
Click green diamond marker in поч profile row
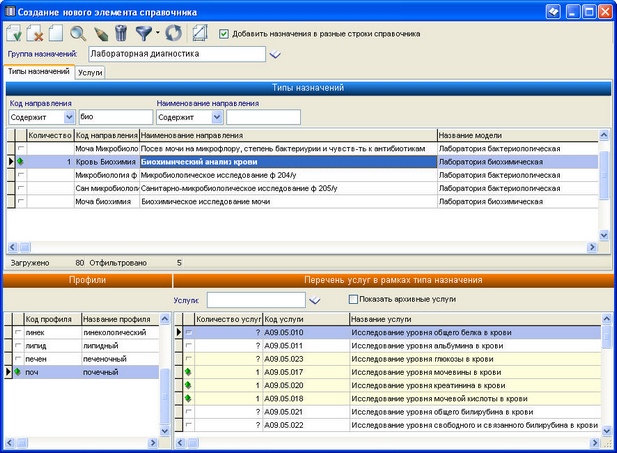(x=18, y=372)
